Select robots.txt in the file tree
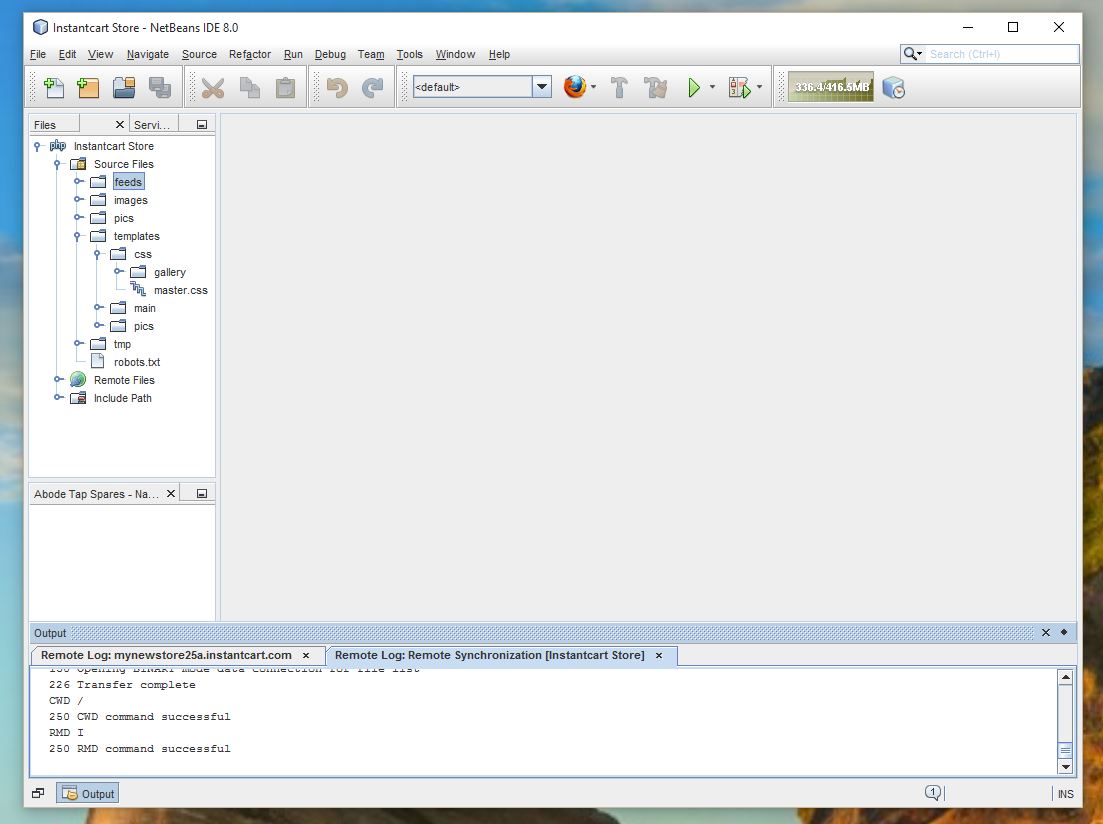This screenshot has width=1103, height=824. click(x=136, y=362)
